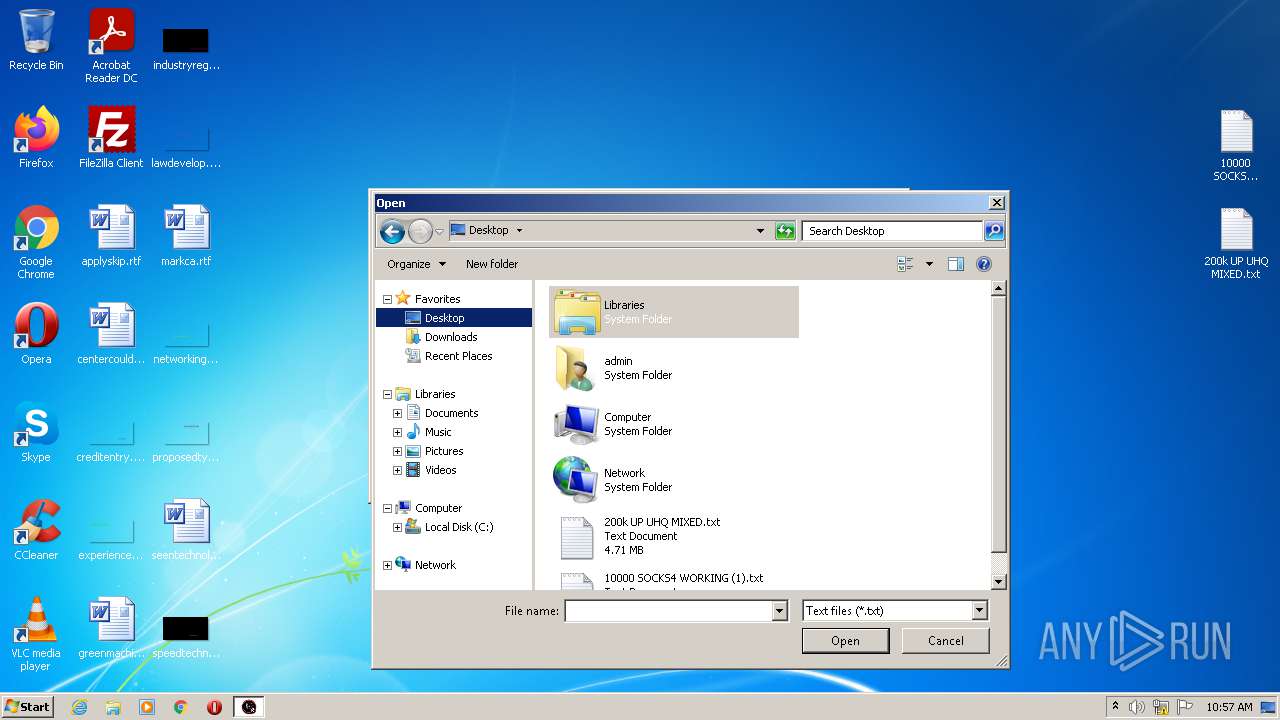Click the search magnifier icon
Screen dimensions: 1280x720
click(993, 231)
